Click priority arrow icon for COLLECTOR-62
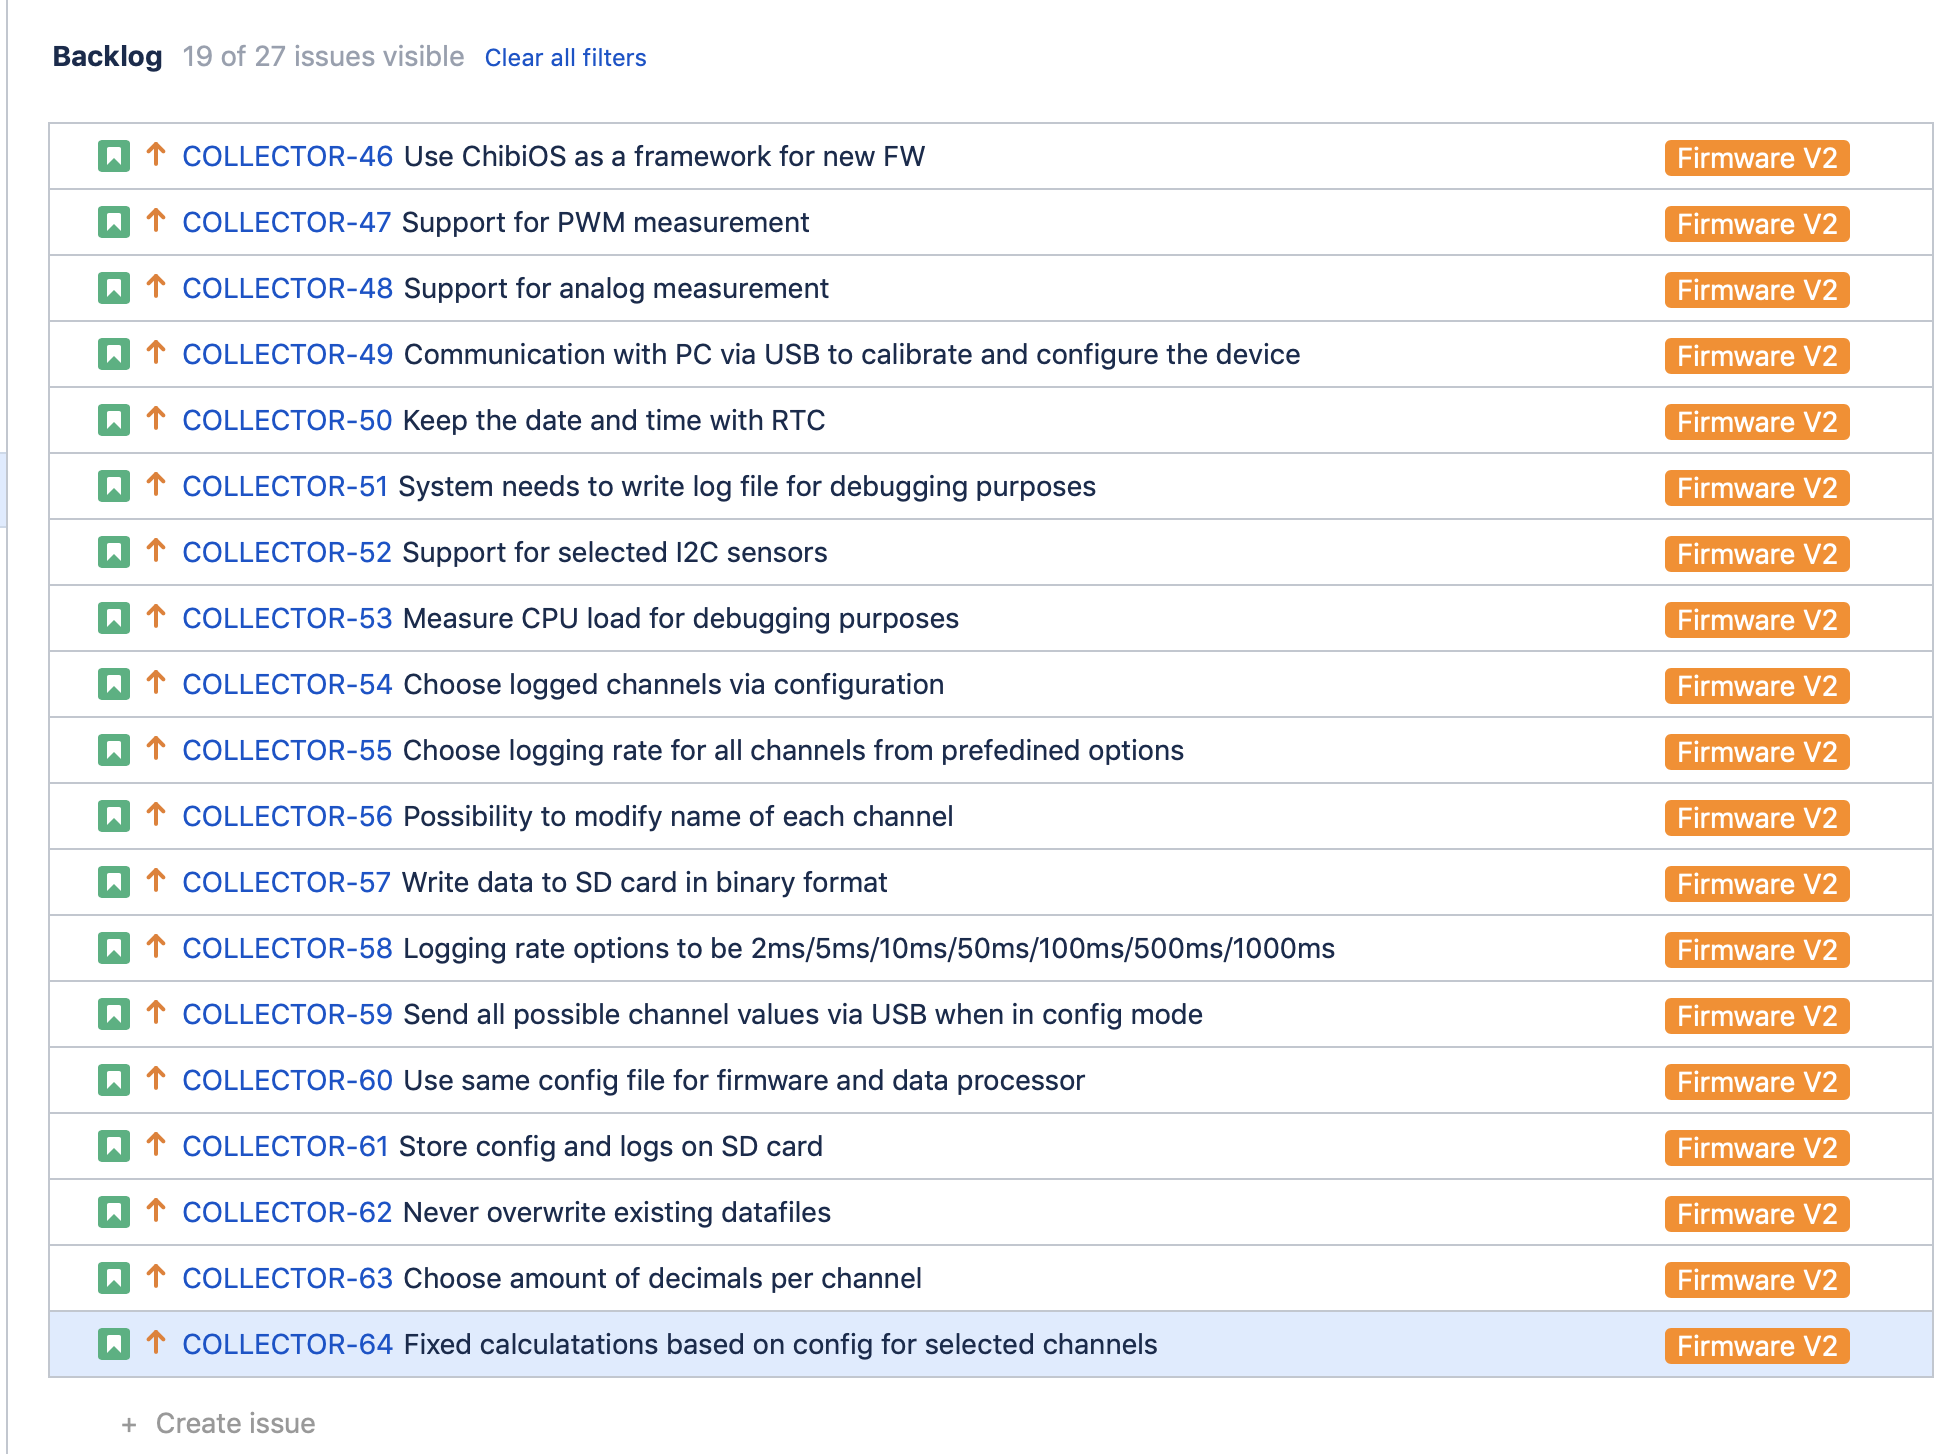 tap(156, 1210)
